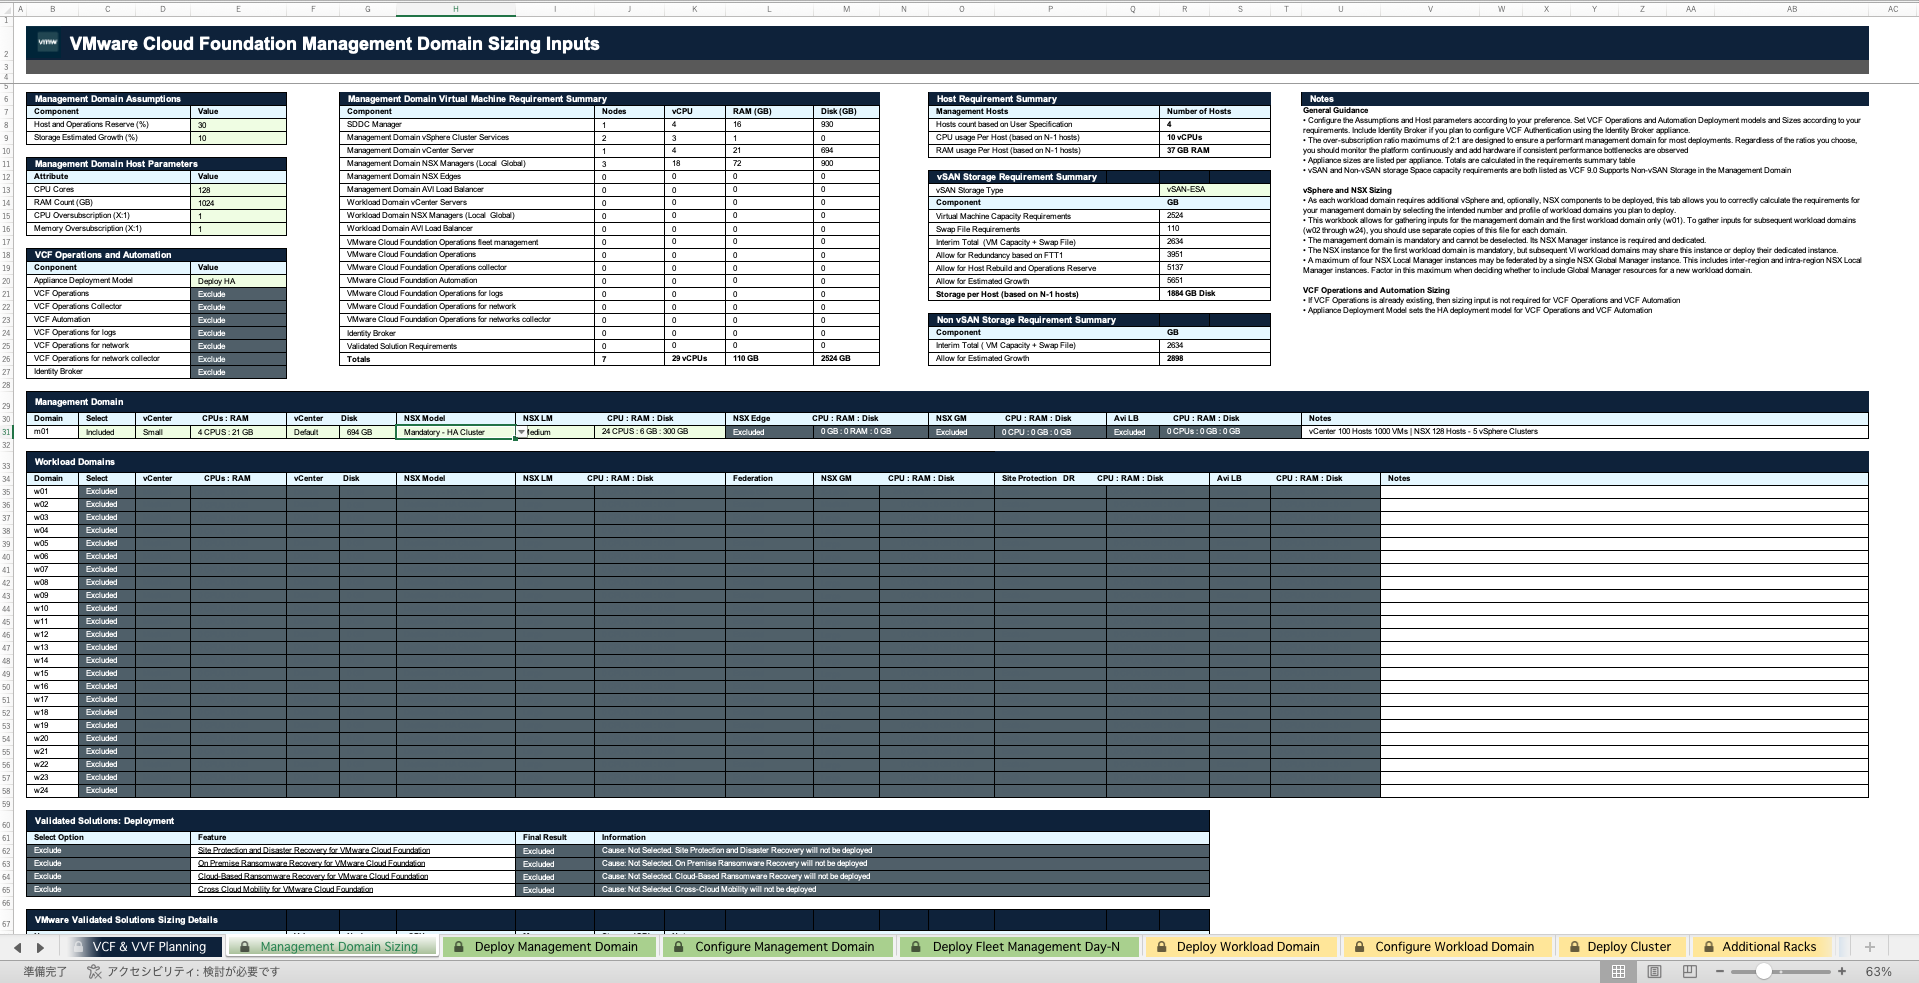
Task: Click 24 CPUS : 6 GB : 300 GB cell
Action: (x=659, y=432)
